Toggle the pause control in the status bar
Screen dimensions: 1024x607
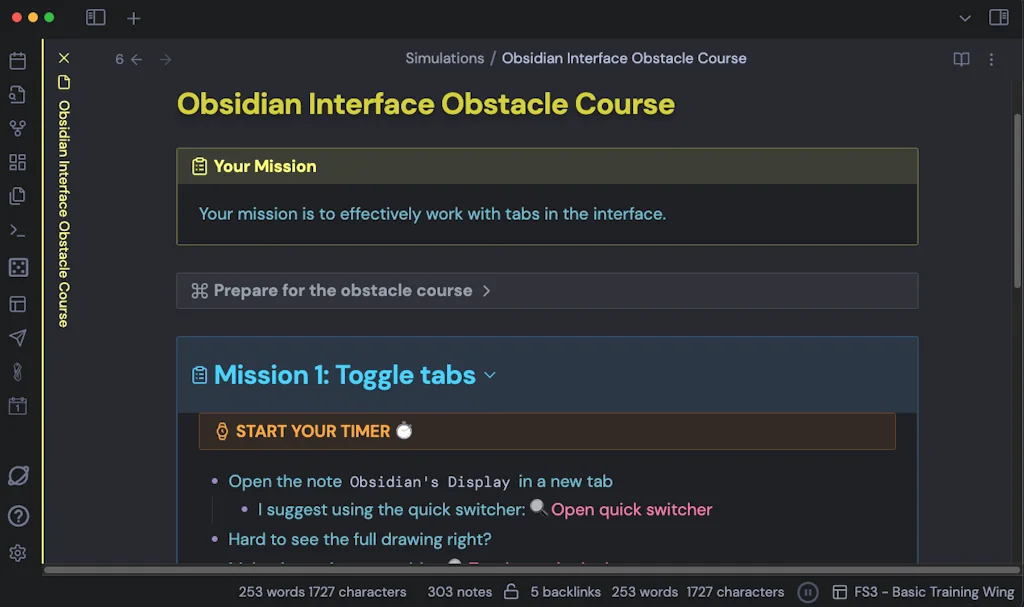(807, 592)
